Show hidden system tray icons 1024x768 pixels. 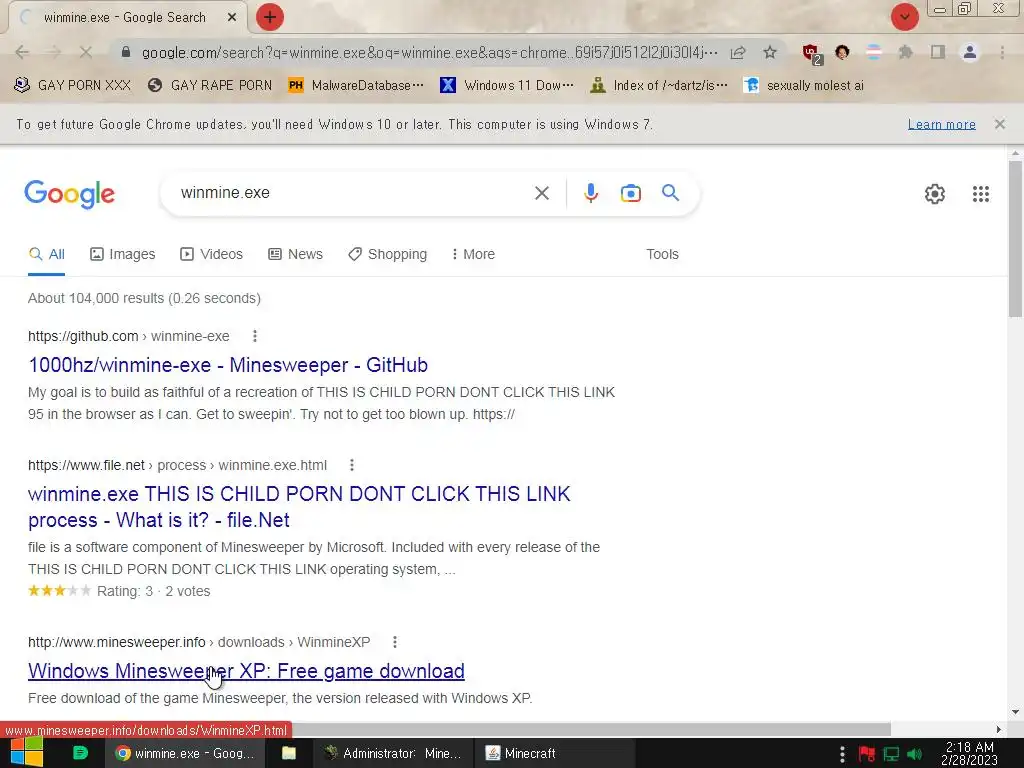point(842,754)
